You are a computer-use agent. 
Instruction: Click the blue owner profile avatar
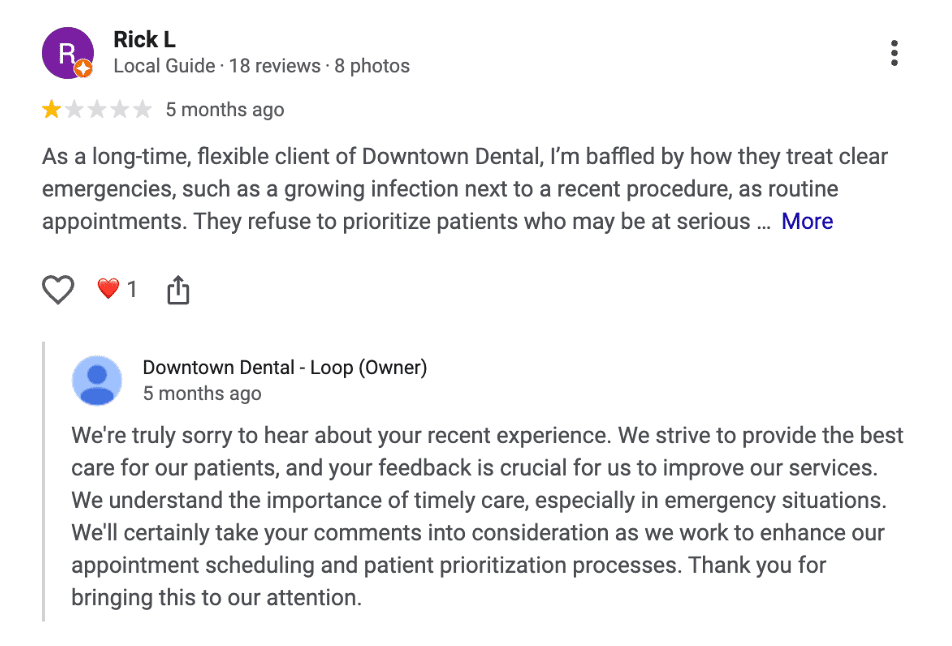coord(97,380)
